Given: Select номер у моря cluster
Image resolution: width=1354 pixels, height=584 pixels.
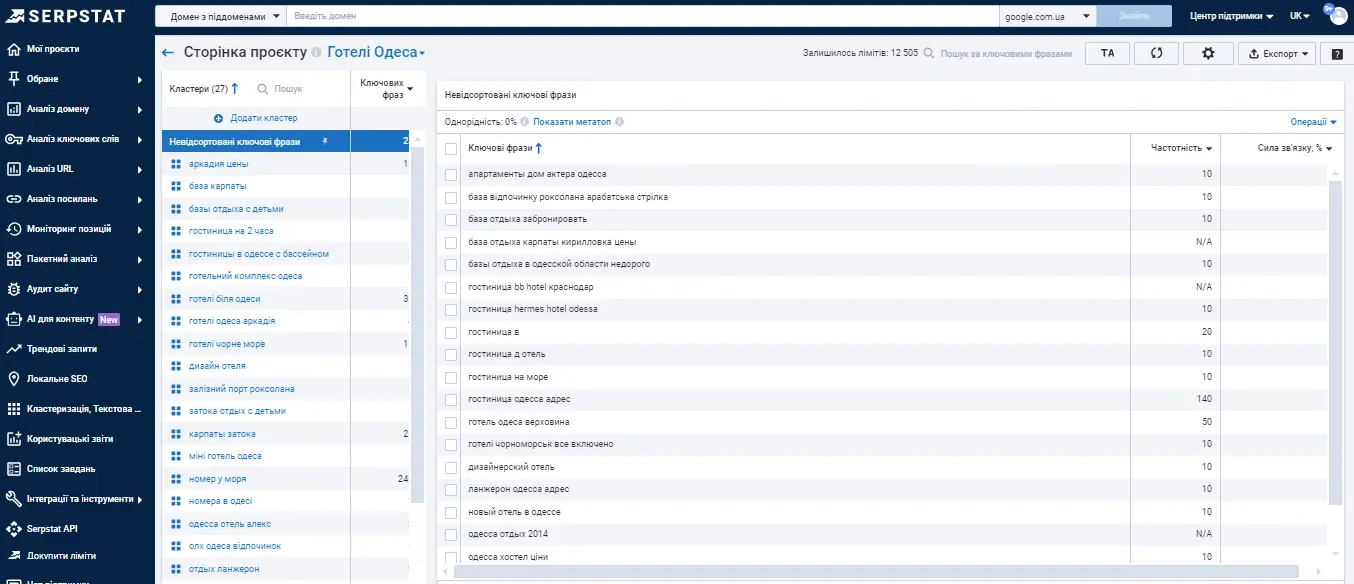Looking at the screenshot, I should tap(217, 479).
